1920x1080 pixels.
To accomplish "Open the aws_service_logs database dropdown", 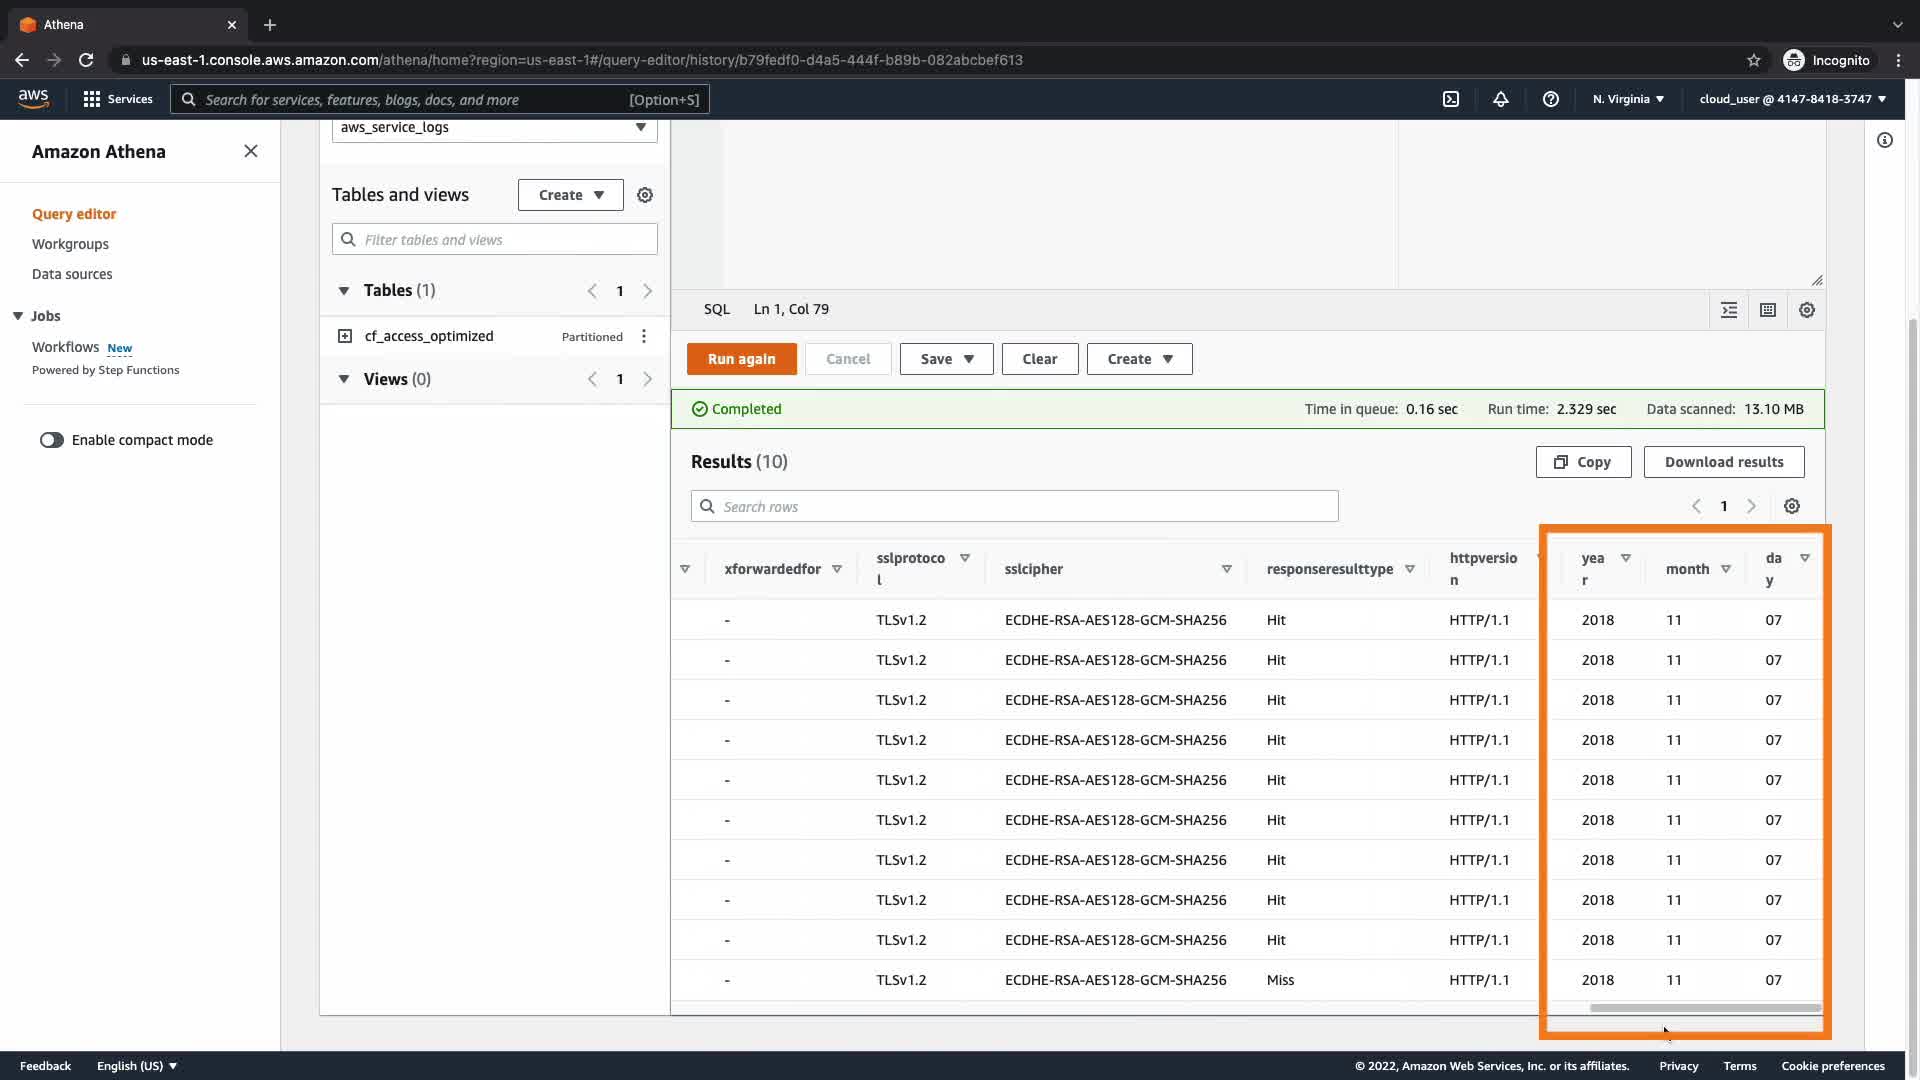I will pos(494,128).
